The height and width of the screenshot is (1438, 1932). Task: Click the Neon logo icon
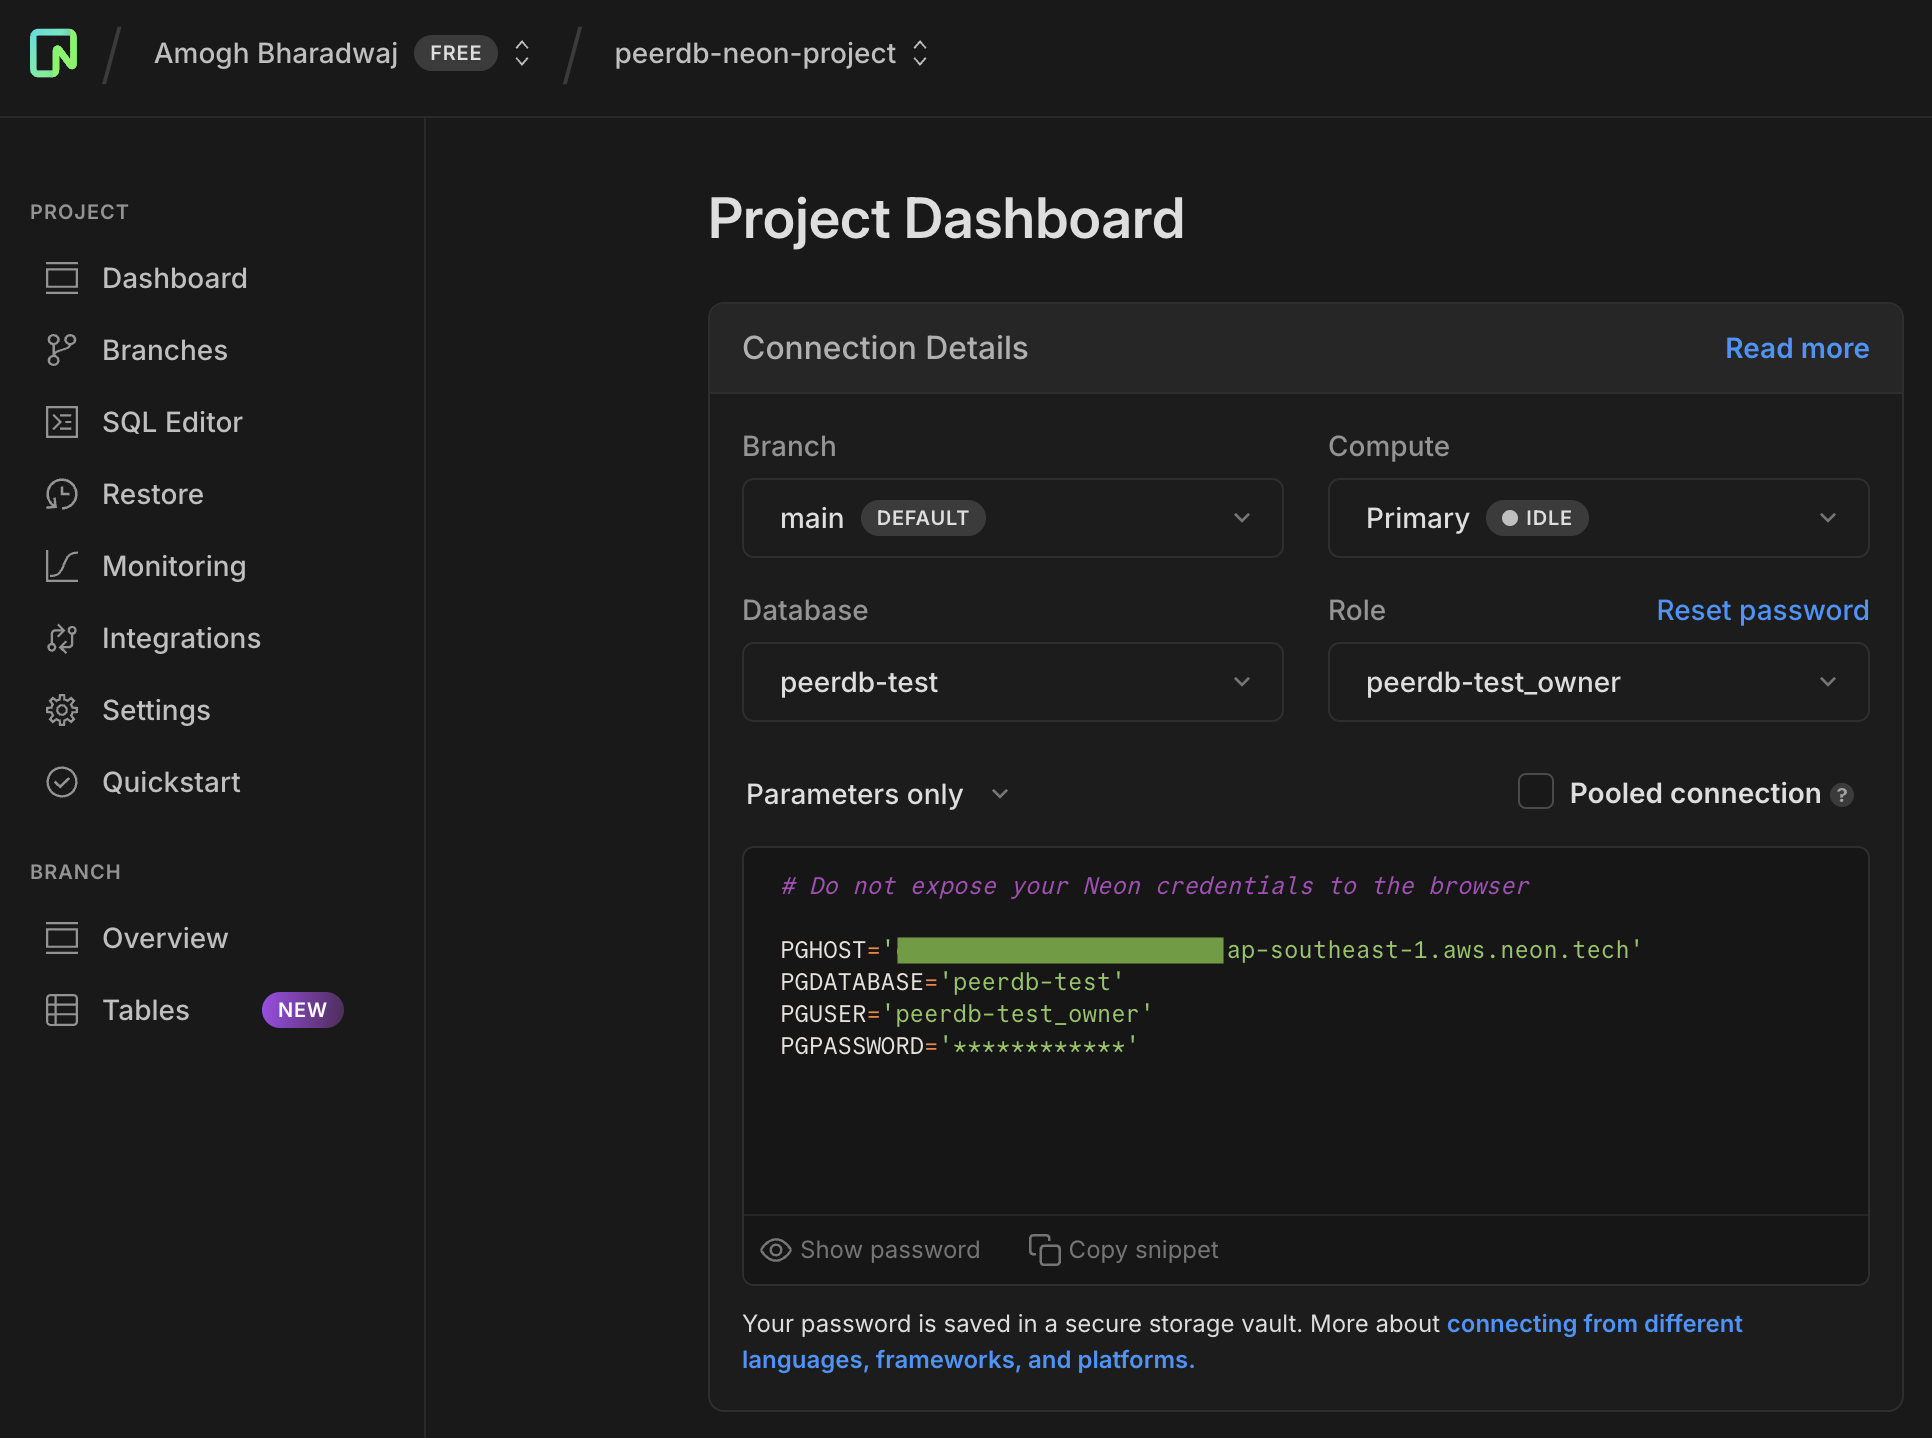54,53
